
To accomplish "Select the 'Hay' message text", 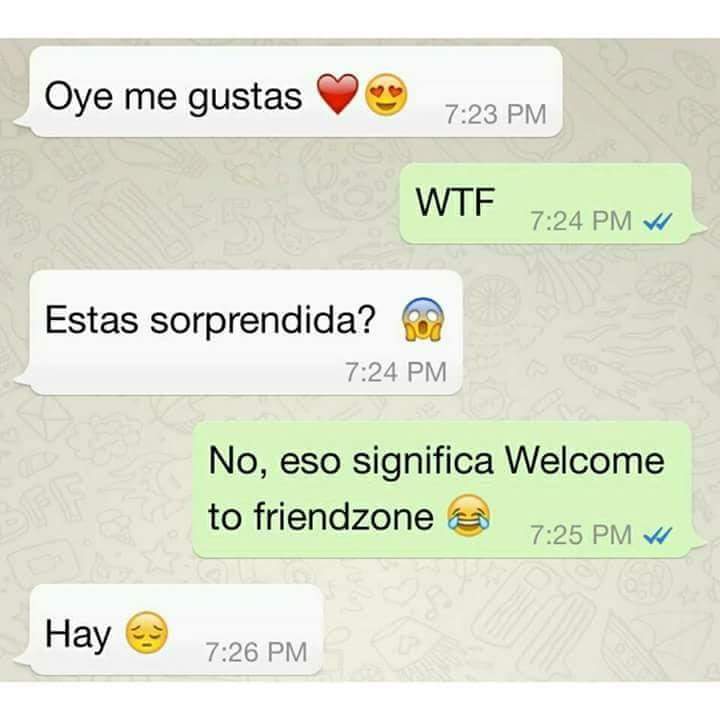I will pos(78,636).
